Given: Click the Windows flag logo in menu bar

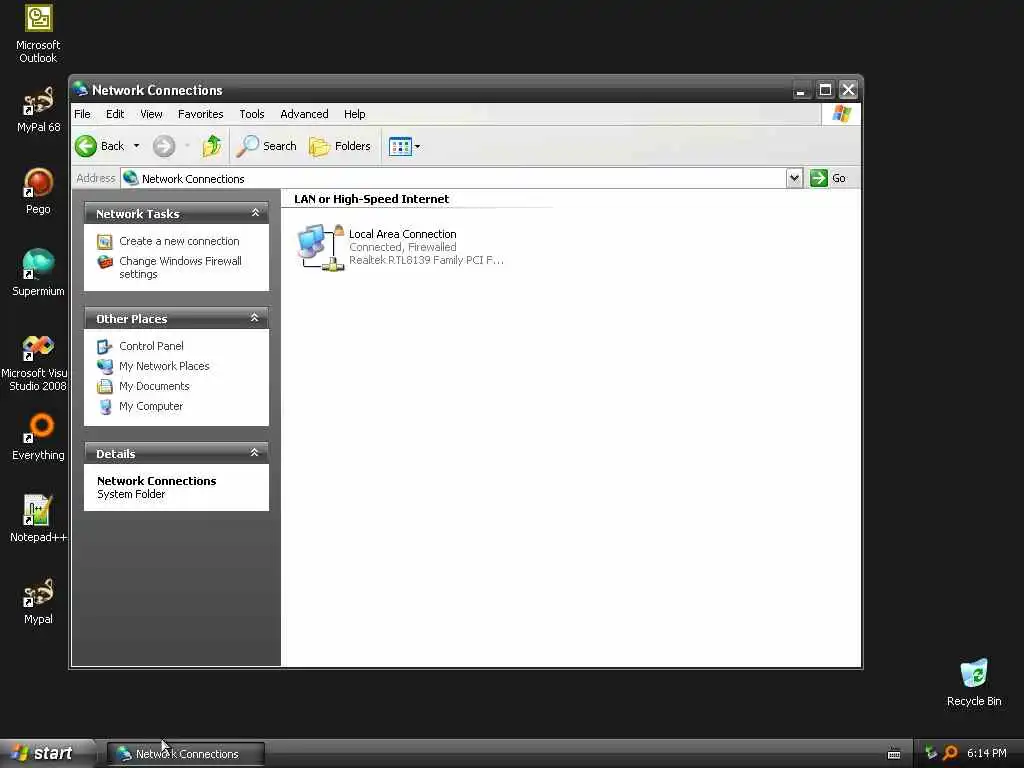Looking at the screenshot, I should tap(841, 114).
